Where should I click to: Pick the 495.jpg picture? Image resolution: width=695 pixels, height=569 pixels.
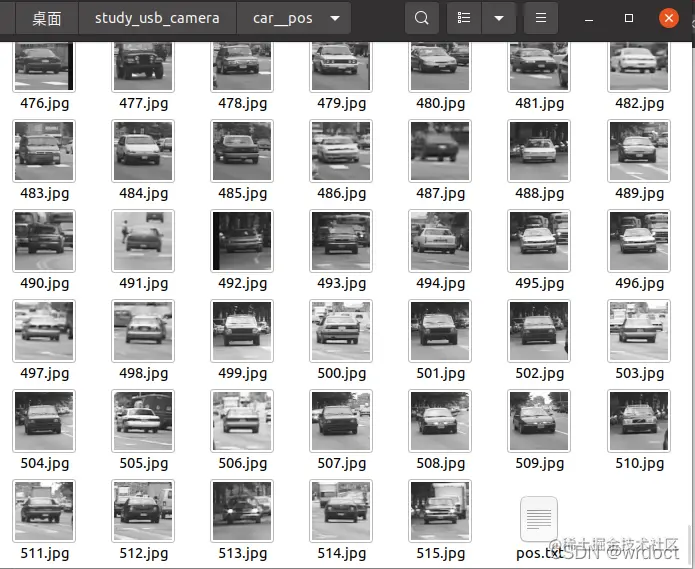click(539, 241)
